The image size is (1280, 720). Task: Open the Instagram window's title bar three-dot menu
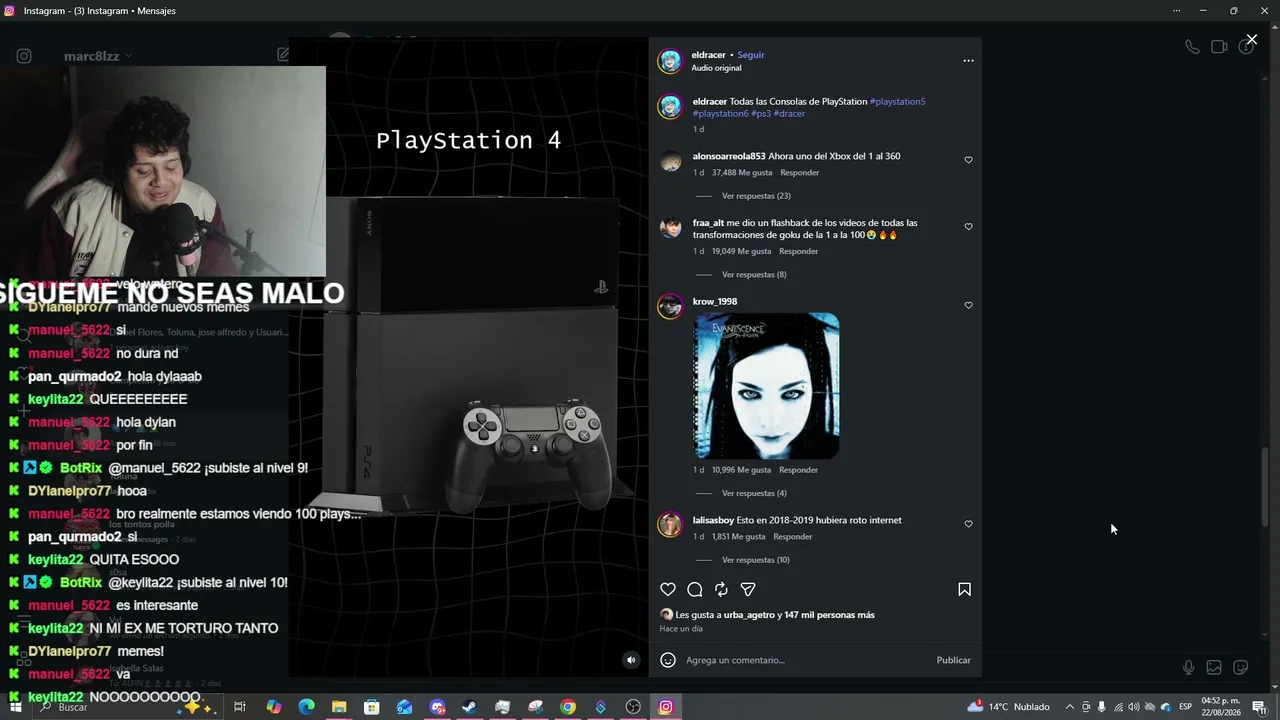coord(1176,11)
